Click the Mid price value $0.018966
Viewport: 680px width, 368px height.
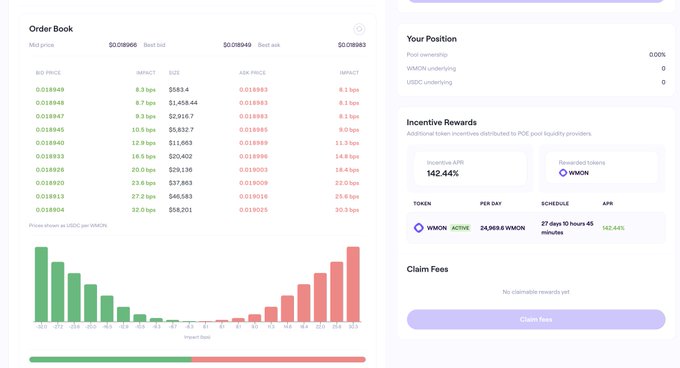pyautogui.click(x=123, y=45)
